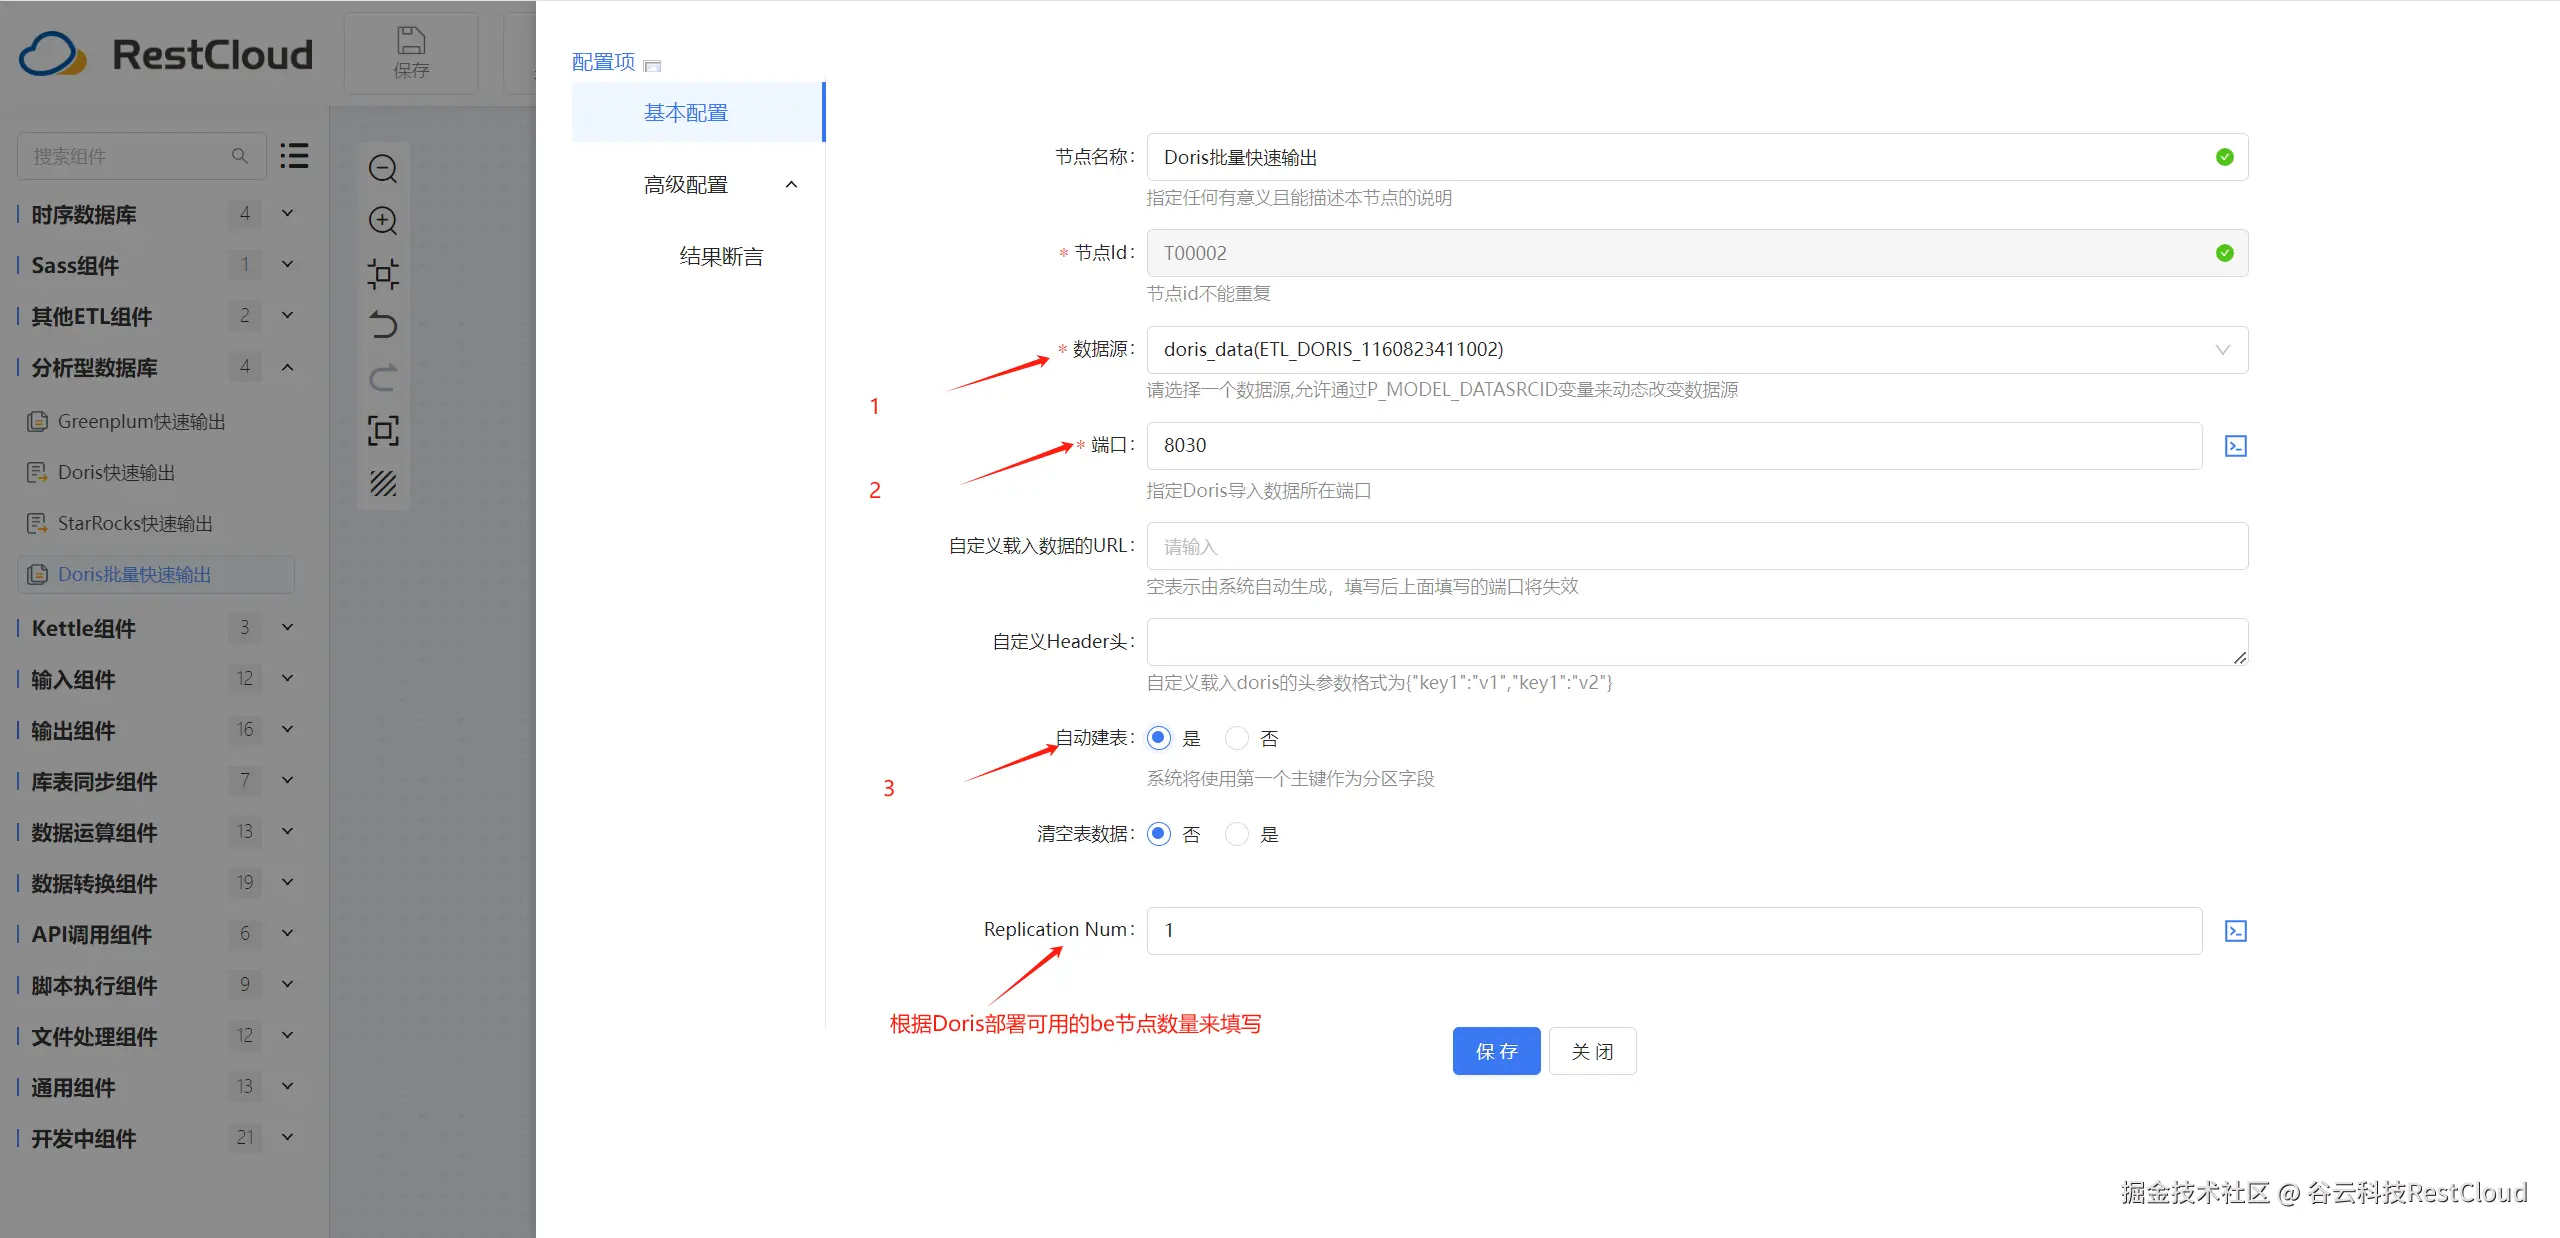Click the RestCloud logo
The image size is (2560, 1238).
[x=166, y=54]
